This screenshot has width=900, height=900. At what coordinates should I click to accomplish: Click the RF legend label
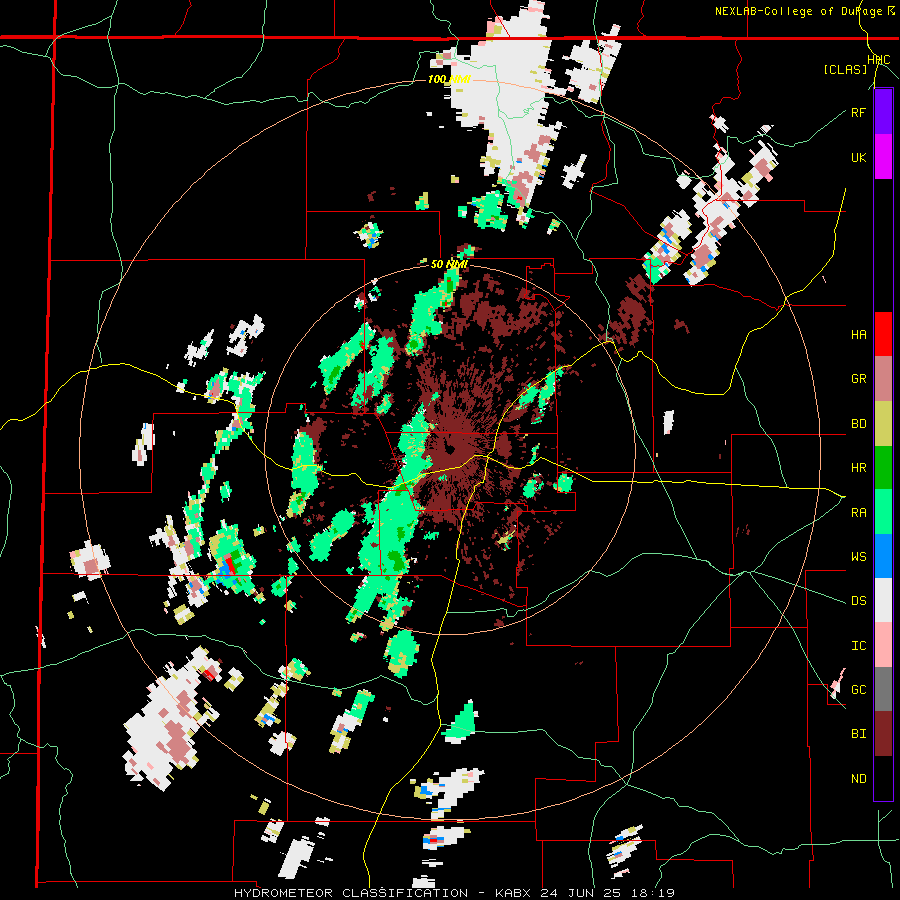coord(858,112)
